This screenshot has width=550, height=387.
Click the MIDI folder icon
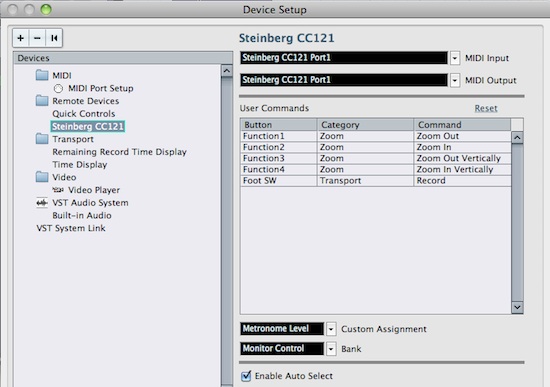42,75
